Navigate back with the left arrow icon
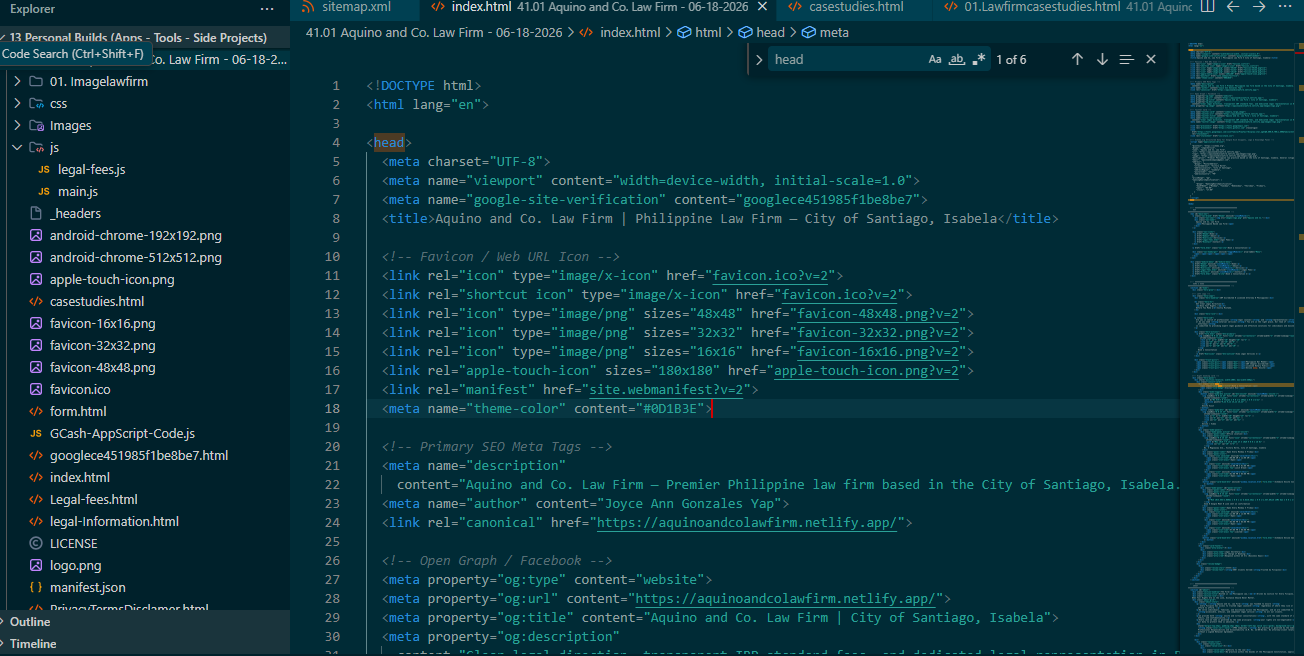Viewport: 1304px width, 656px height. (1233, 7)
